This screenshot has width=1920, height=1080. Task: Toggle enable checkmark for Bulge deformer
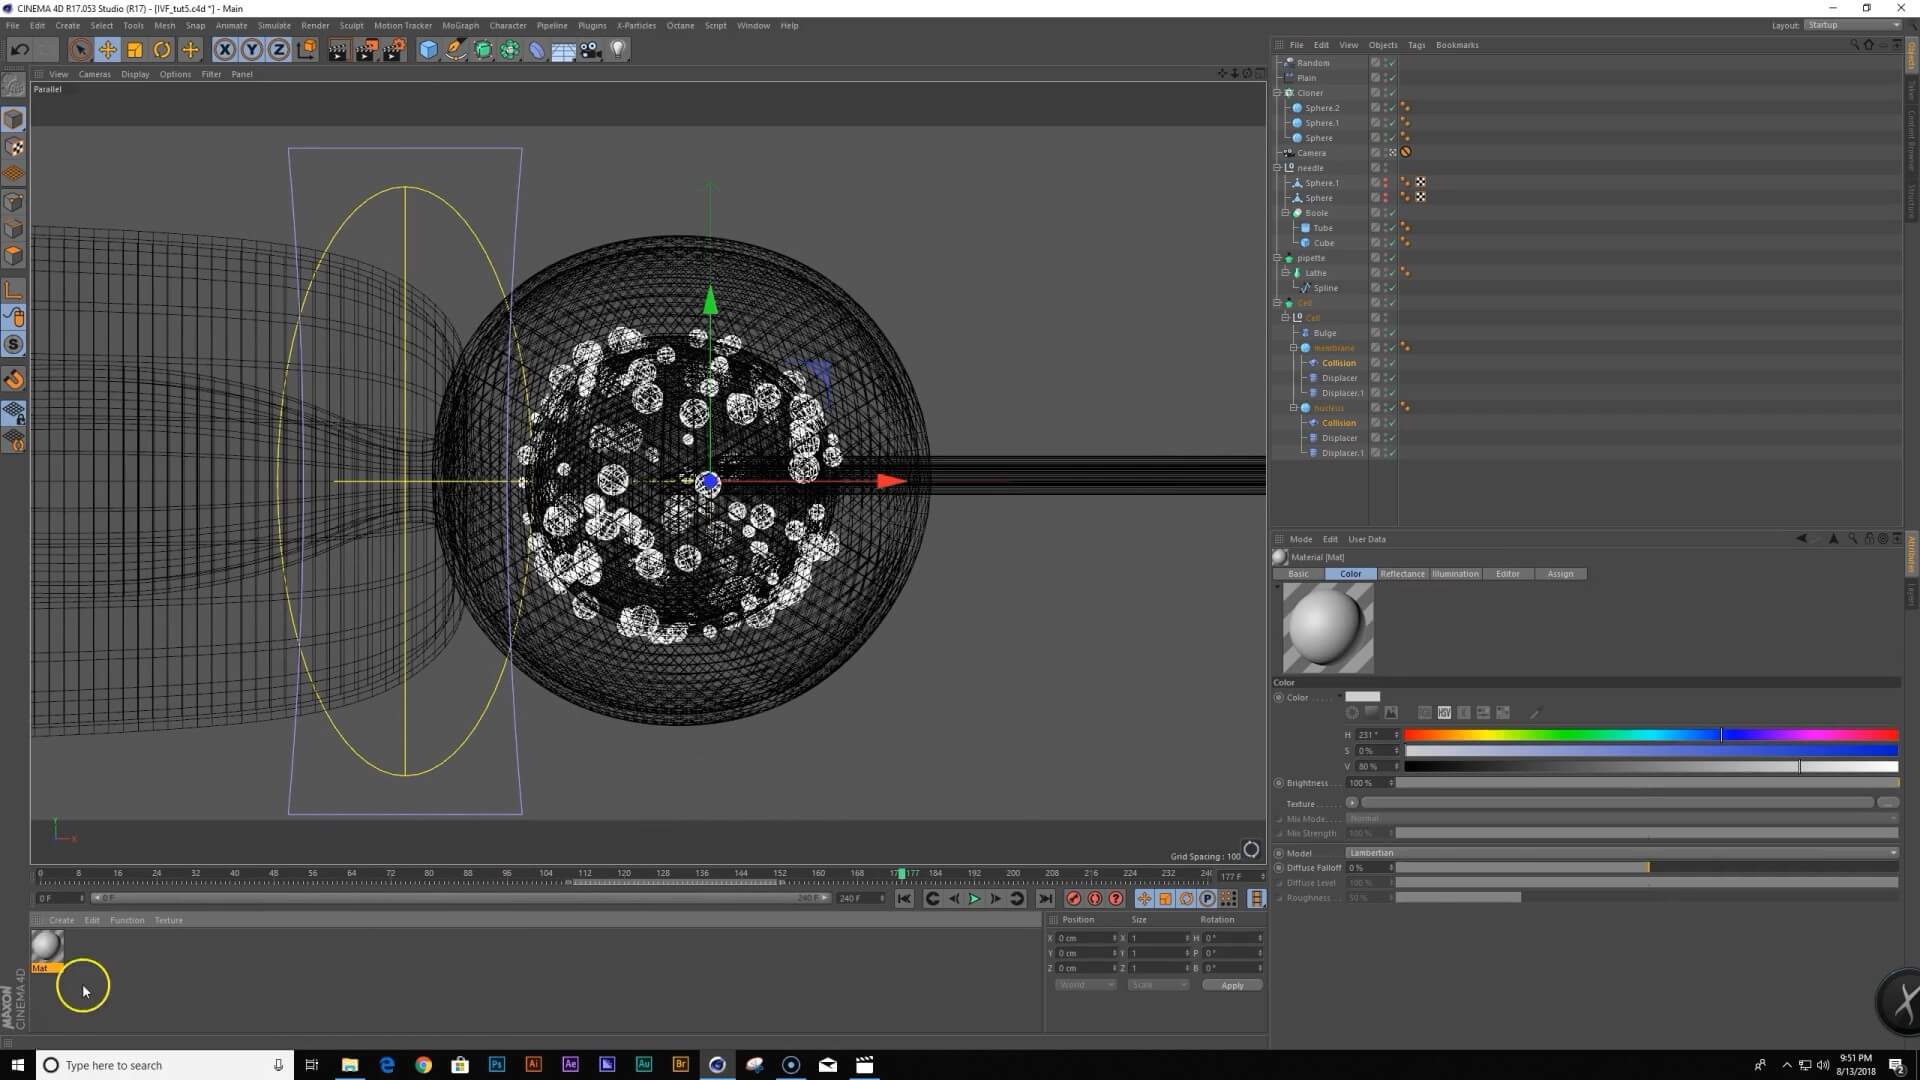click(1391, 333)
